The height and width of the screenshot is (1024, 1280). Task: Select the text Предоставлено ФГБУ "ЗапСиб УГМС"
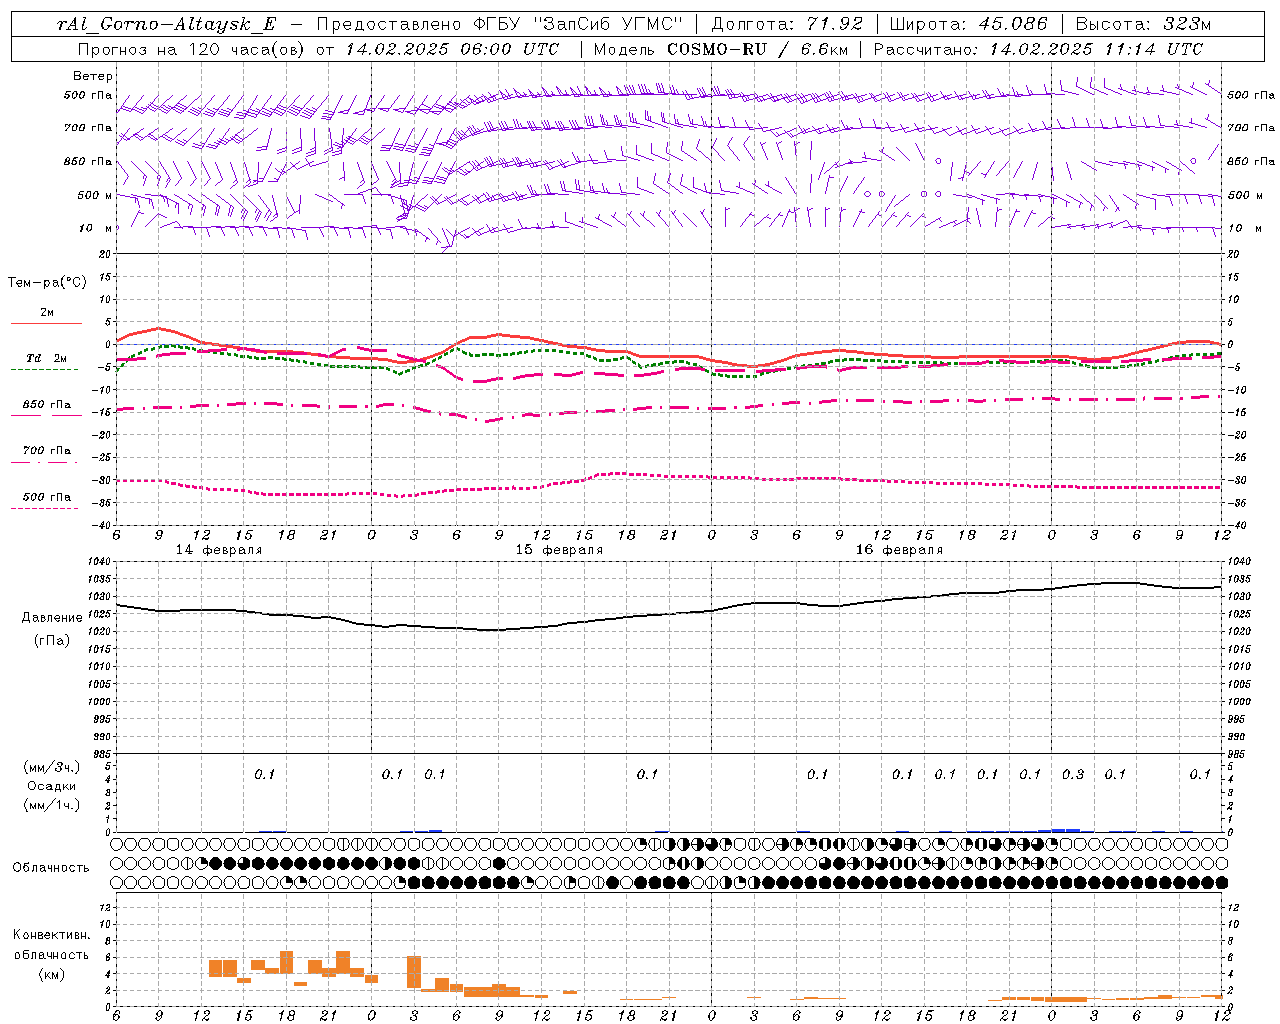[499, 25]
